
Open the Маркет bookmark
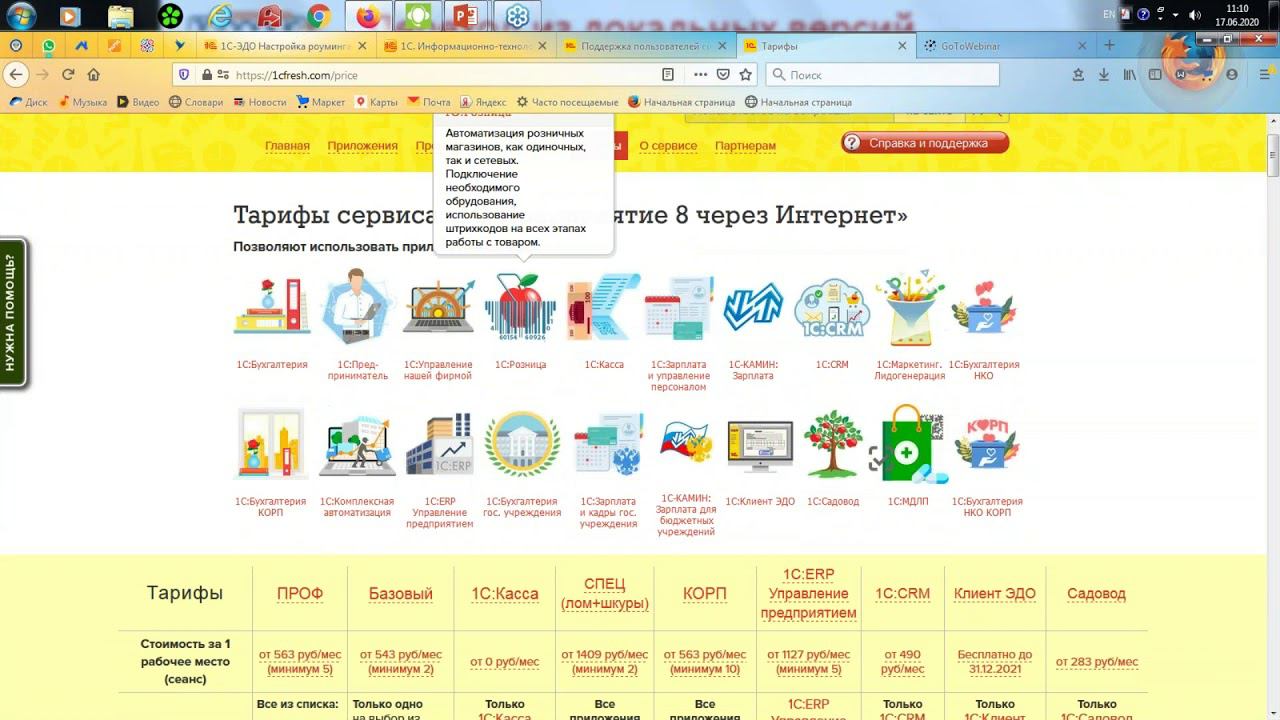point(320,102)
